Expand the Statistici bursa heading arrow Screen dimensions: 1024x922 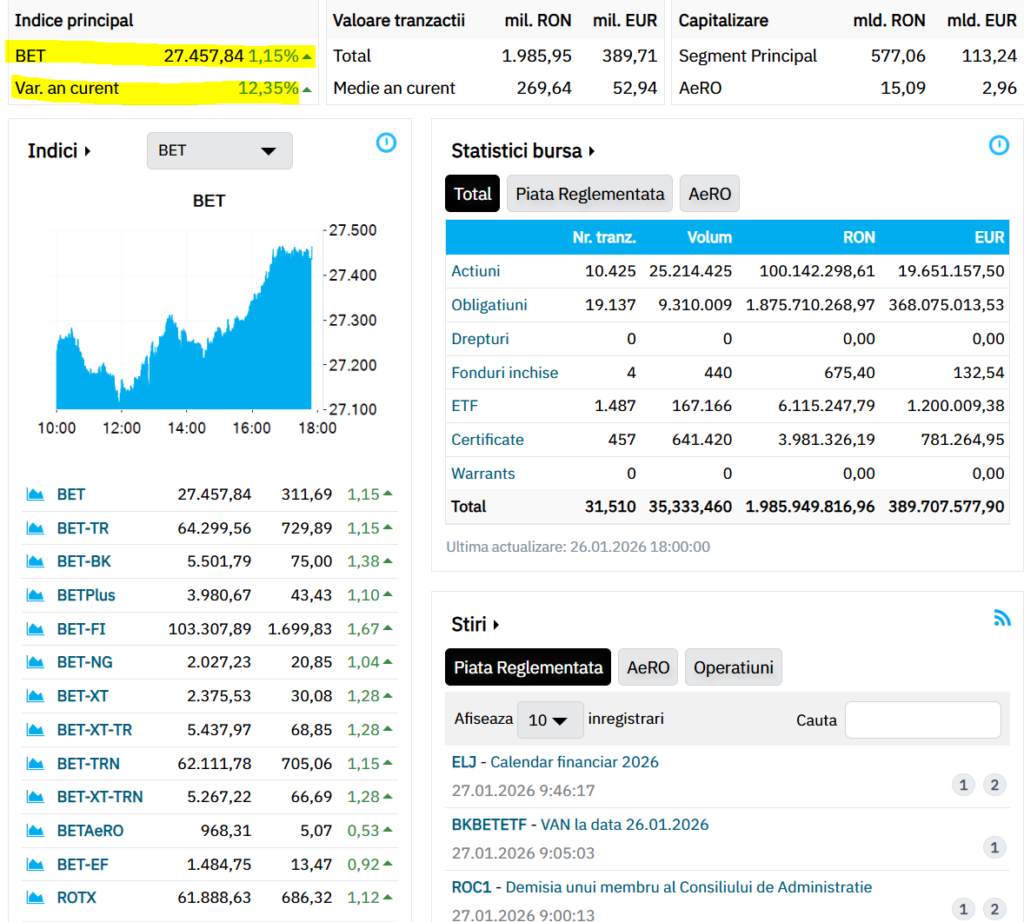[592, 152]
